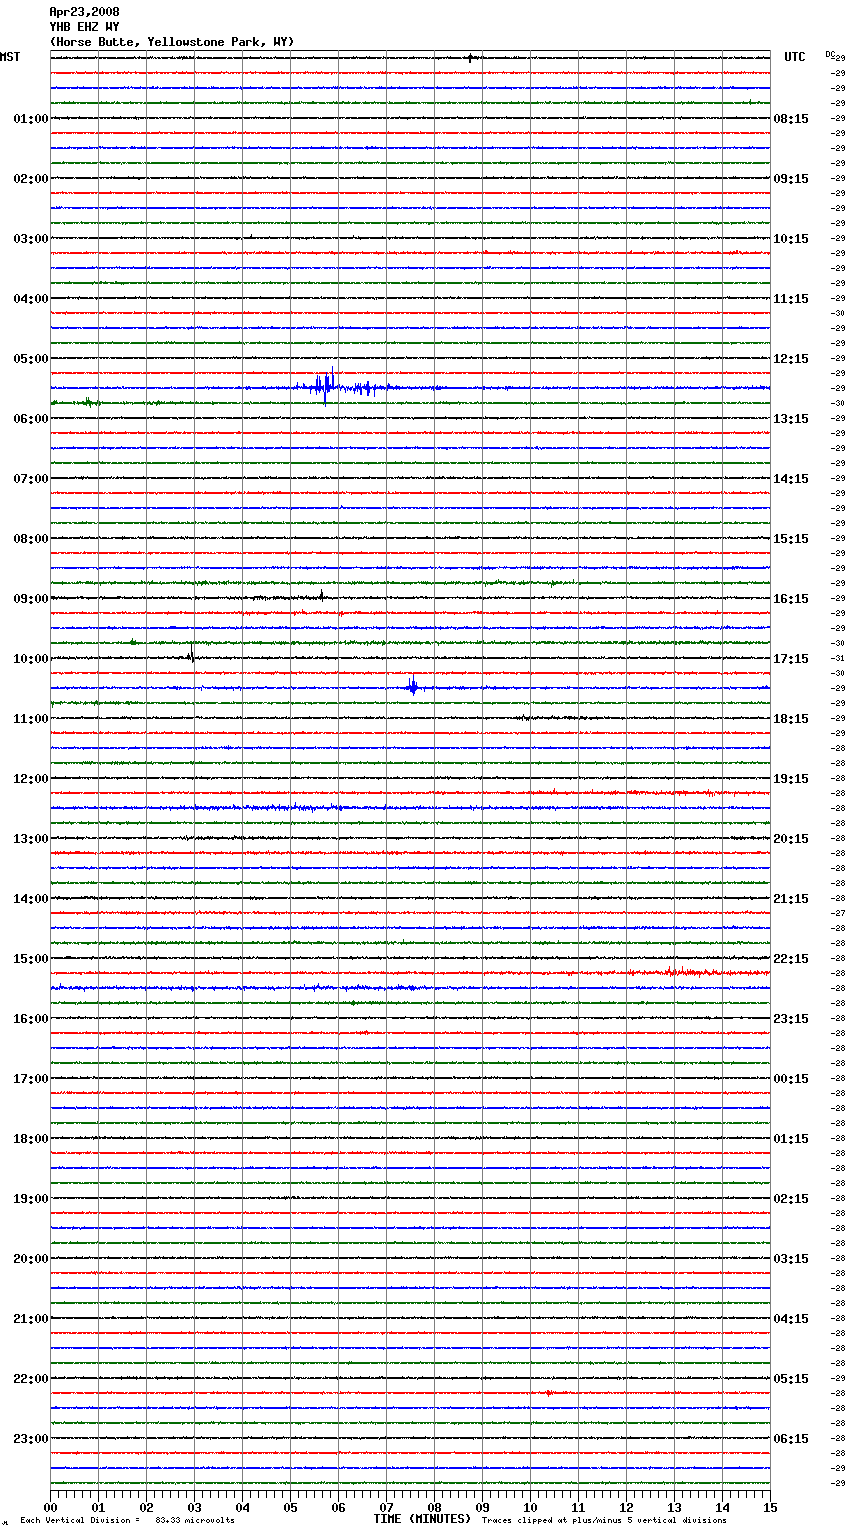Viewport: 850px width, 1534px height.
Task: Click the DC offset column header
Action: coord(830,54)
